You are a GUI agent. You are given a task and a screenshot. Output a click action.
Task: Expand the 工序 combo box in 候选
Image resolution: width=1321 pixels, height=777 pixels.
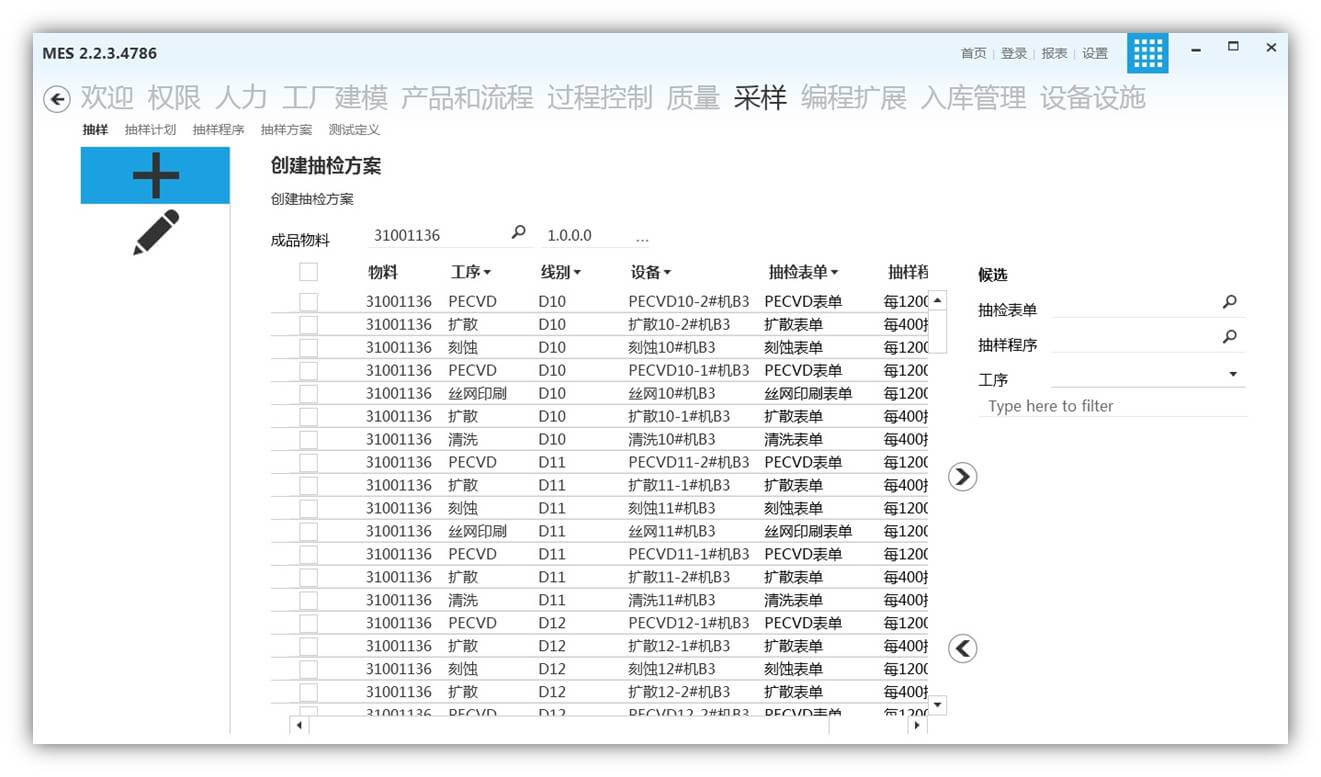(x=1233, y=374)
